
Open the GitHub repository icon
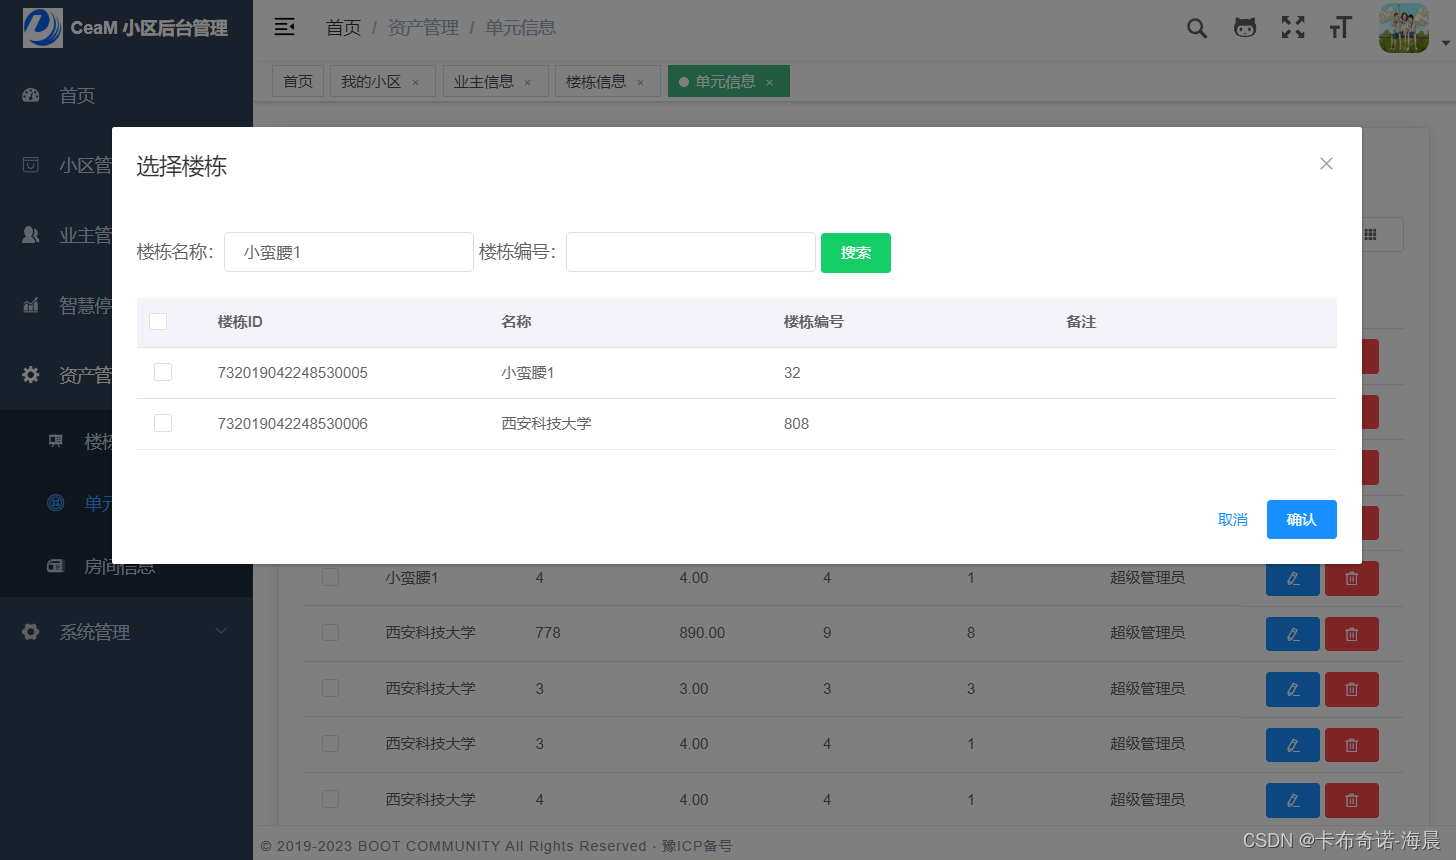point(1244,27)
